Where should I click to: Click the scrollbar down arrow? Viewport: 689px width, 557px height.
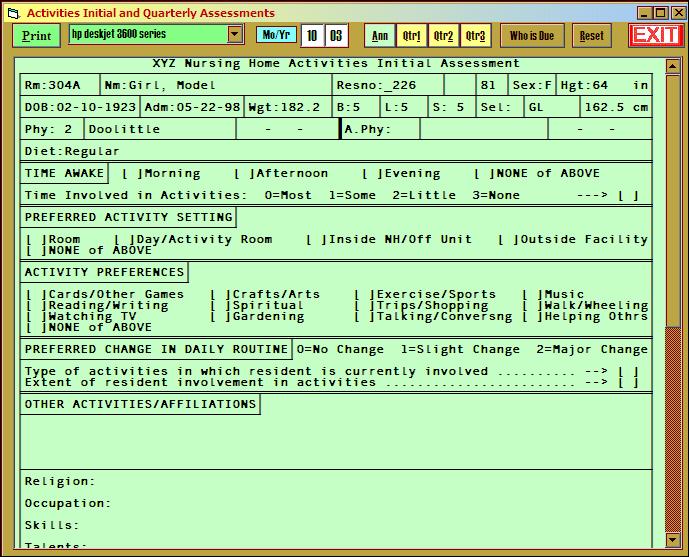(673, 539)
